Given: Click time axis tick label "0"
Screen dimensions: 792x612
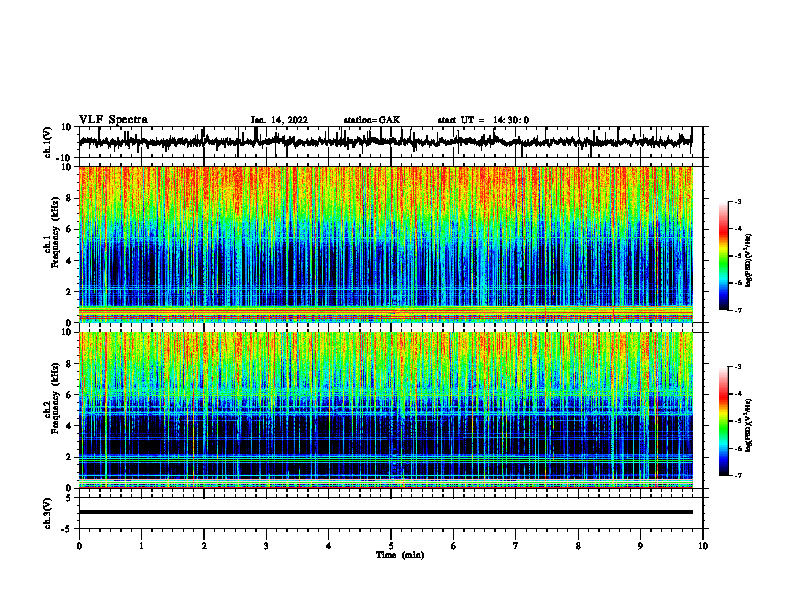Looking at the screenshot, I should point(79,546).
